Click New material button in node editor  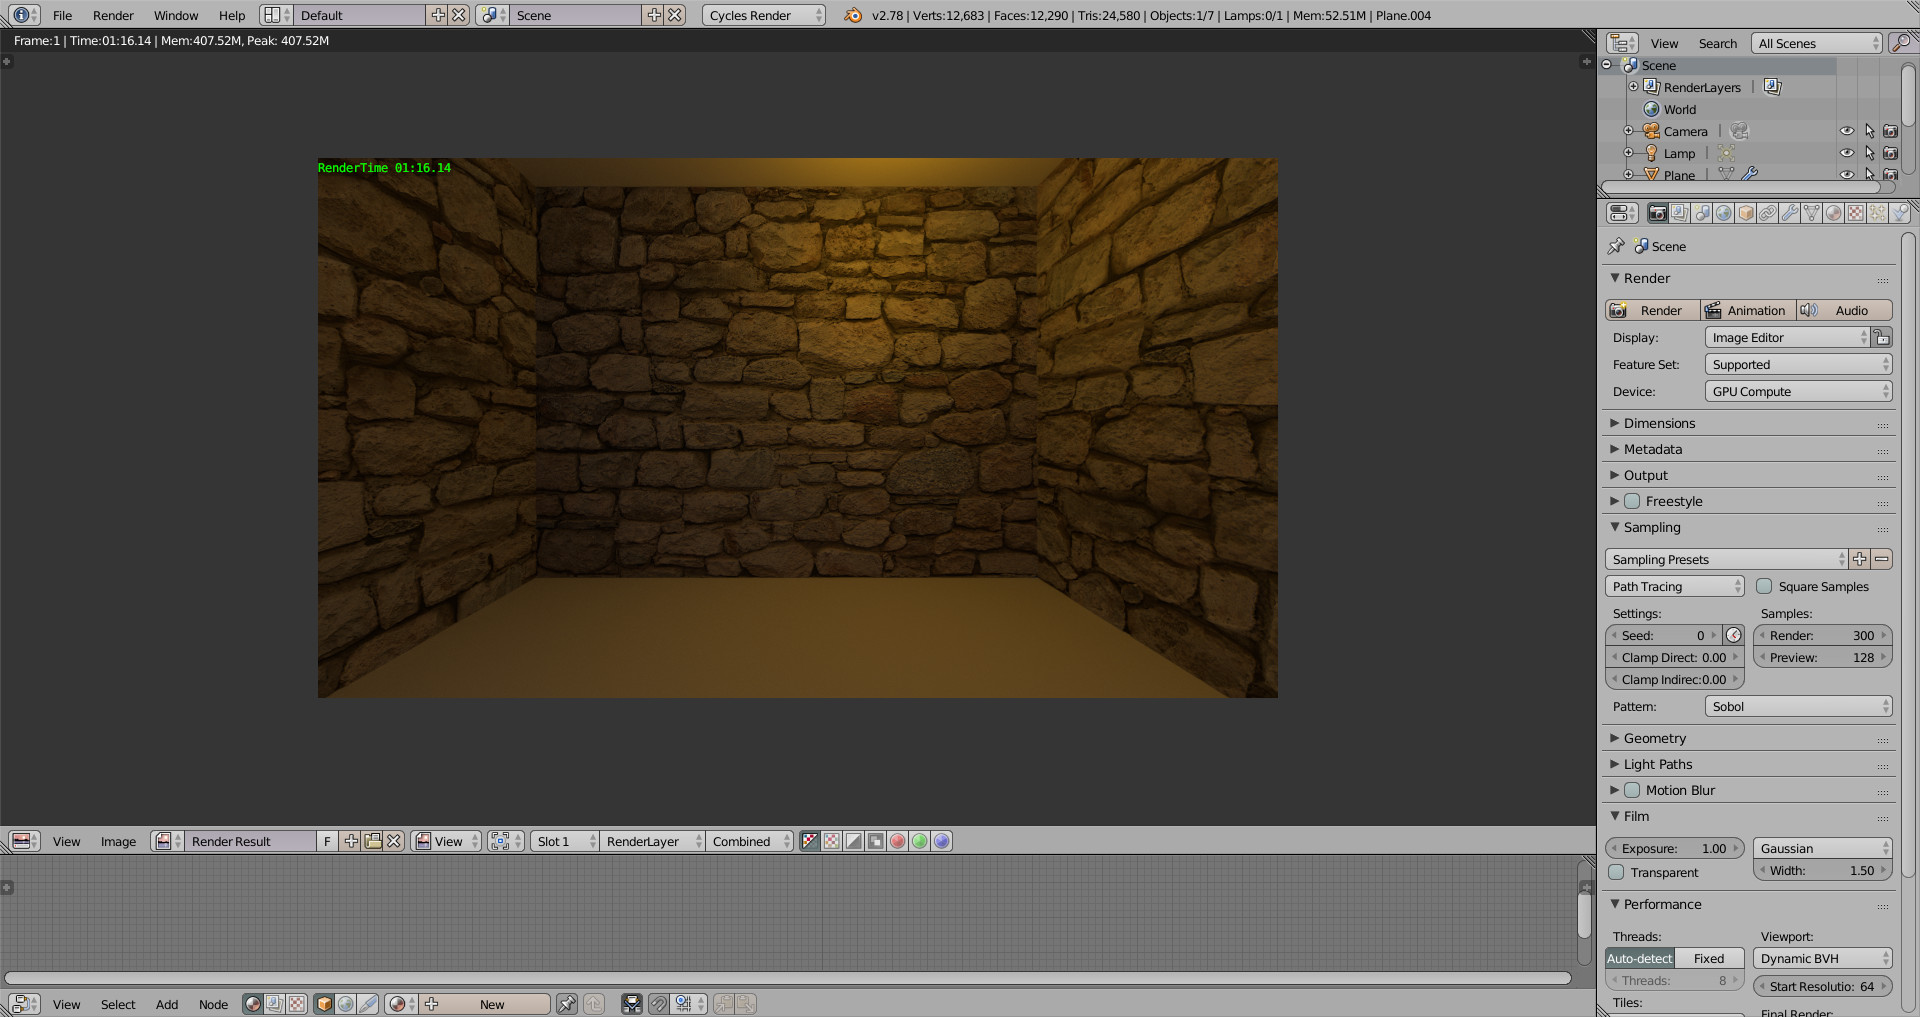click(484, 1004)
